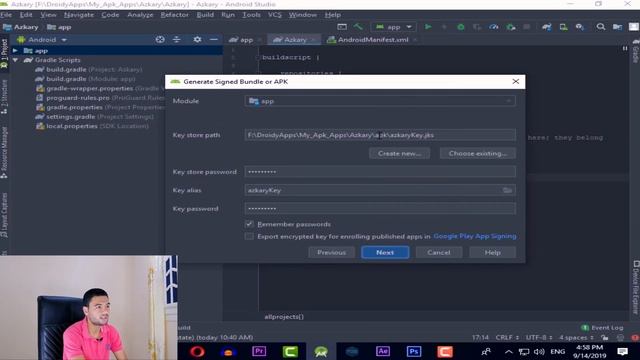
Task: Click the Sync Project with Gradle icon
Action: (547, 27)
